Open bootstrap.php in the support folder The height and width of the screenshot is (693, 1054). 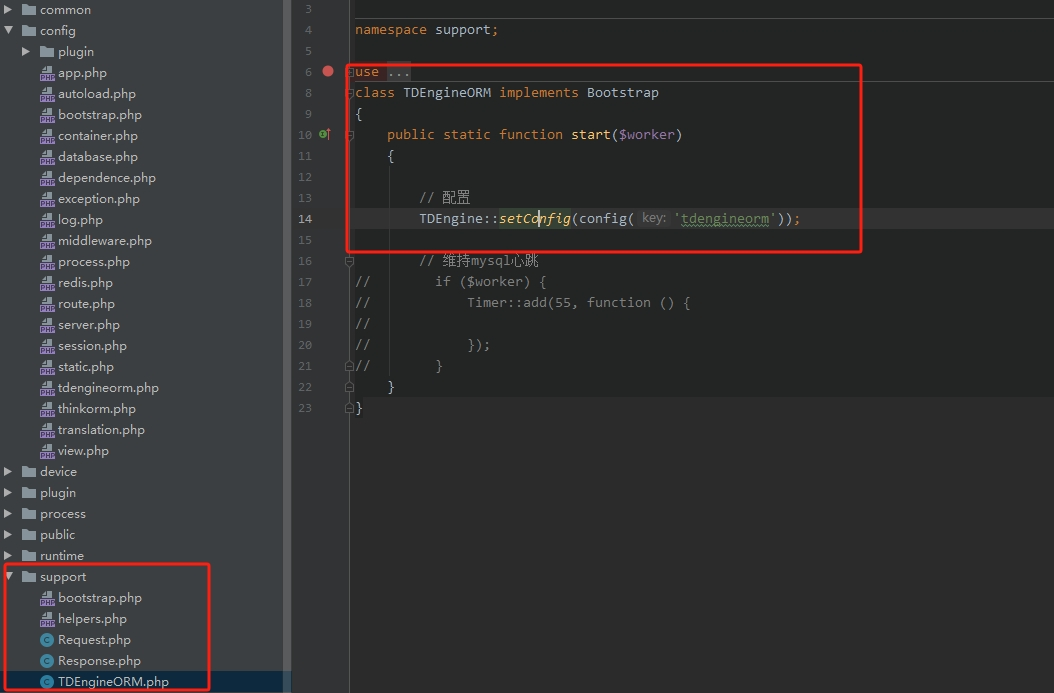click(99, 598)
